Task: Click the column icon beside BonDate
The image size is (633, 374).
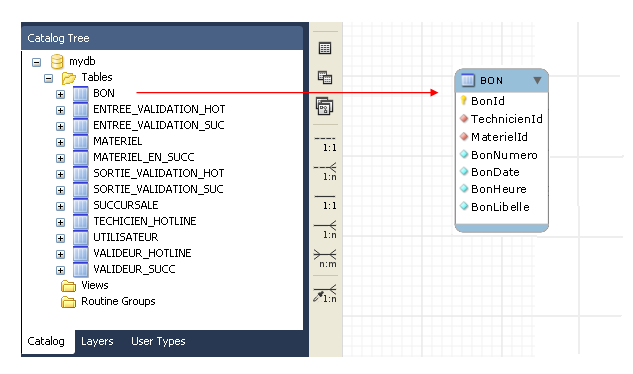Action: (464, 171)
